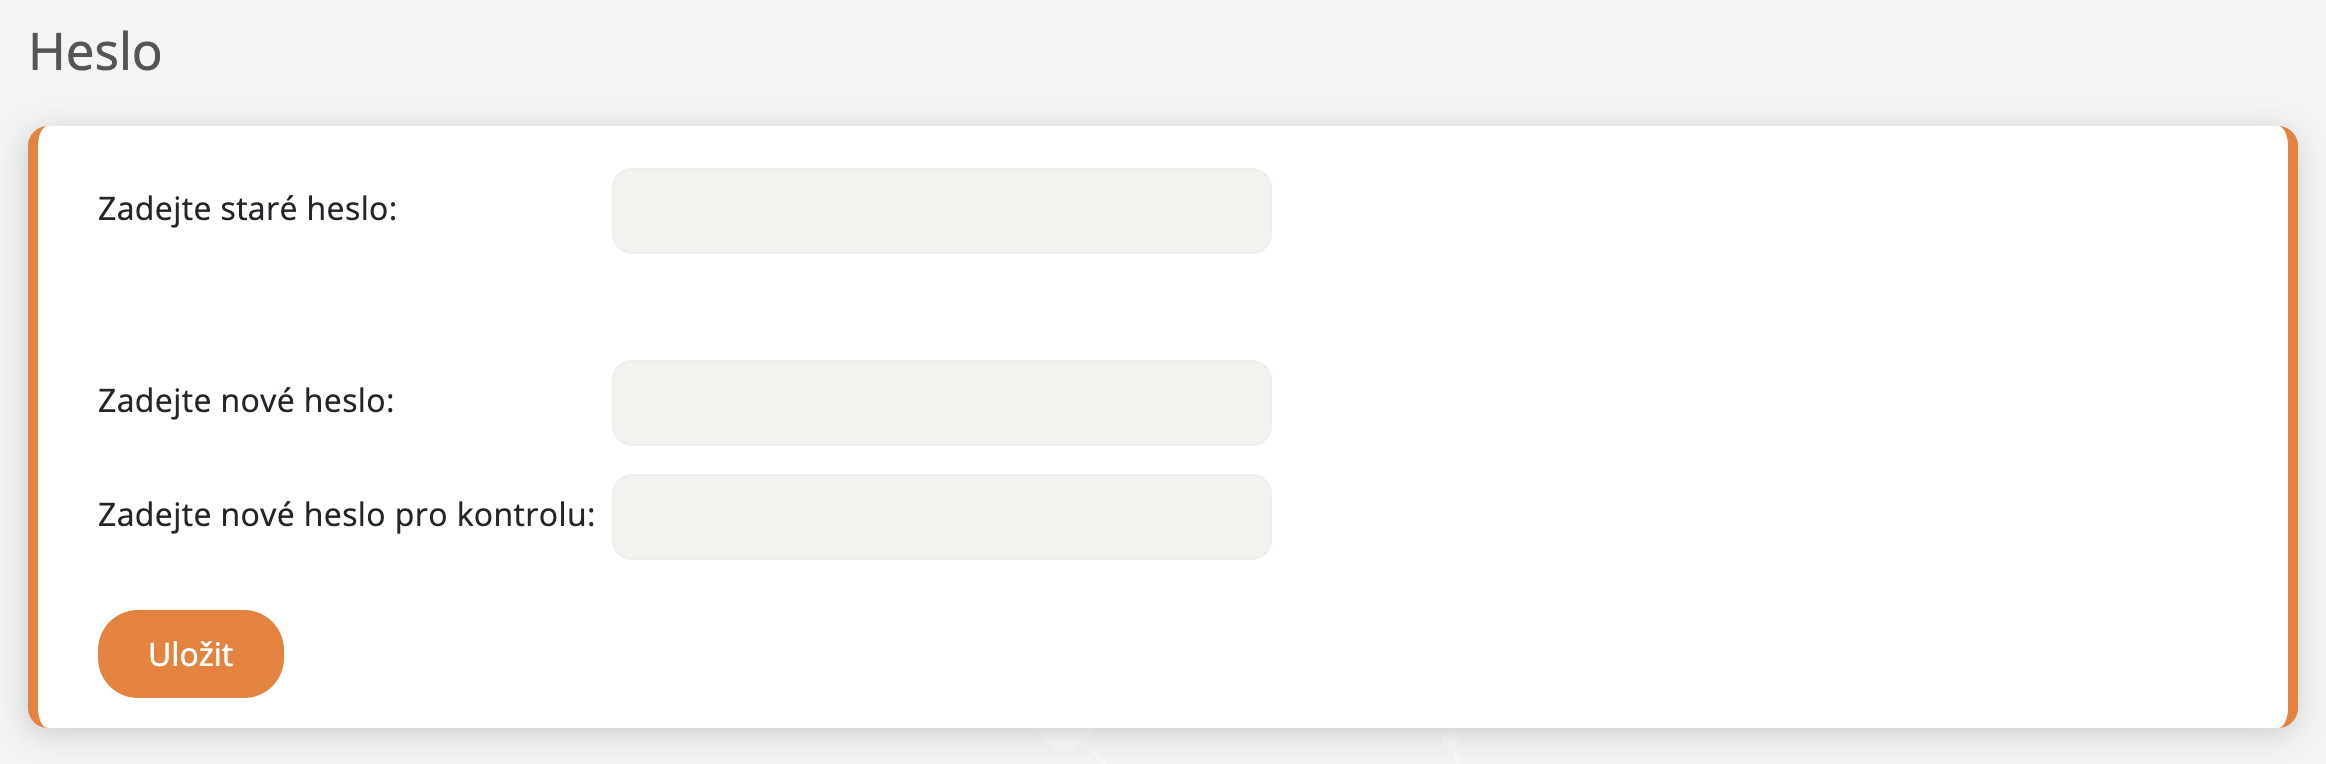Screen dimensions: 2326x764
Task: Click the Heslo title above the form
Action: coord(95,52)
